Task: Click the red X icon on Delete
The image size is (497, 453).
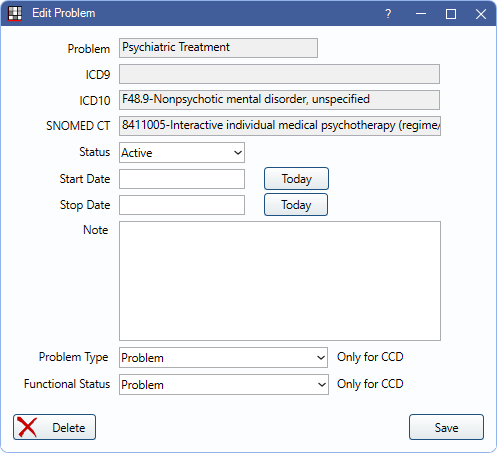Action: [x=27, y=427]
